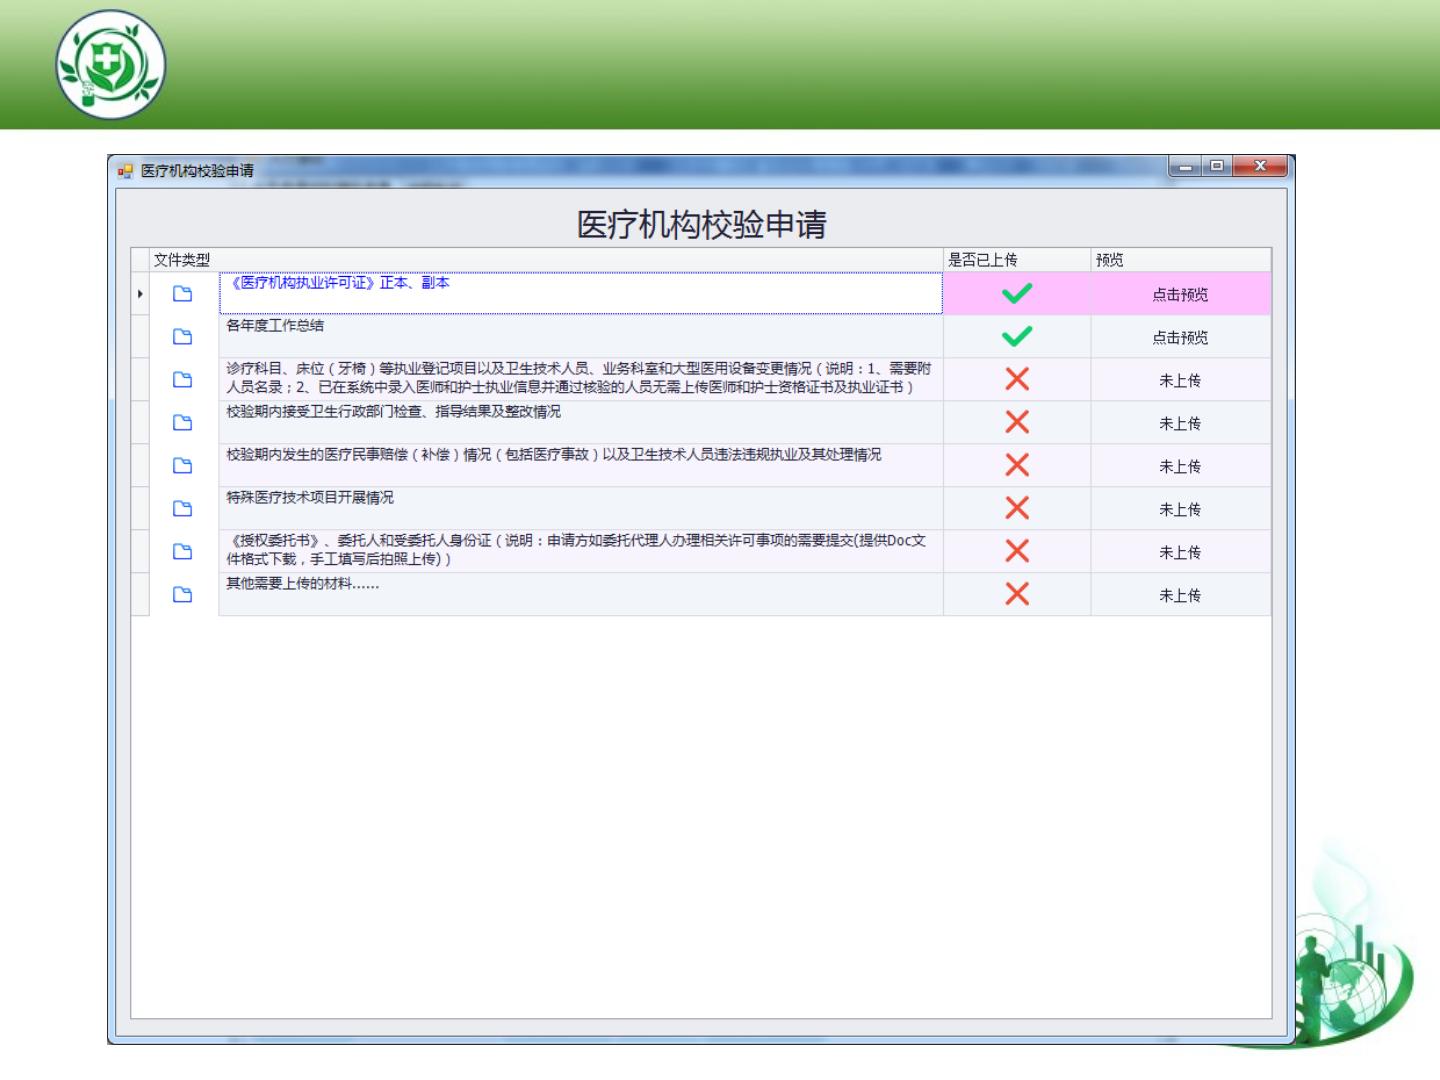The image size is (1440, 1080).
Task: Click folder icon for 《医疗机构执业许可证》 row
Action: (x=182, y=294)
